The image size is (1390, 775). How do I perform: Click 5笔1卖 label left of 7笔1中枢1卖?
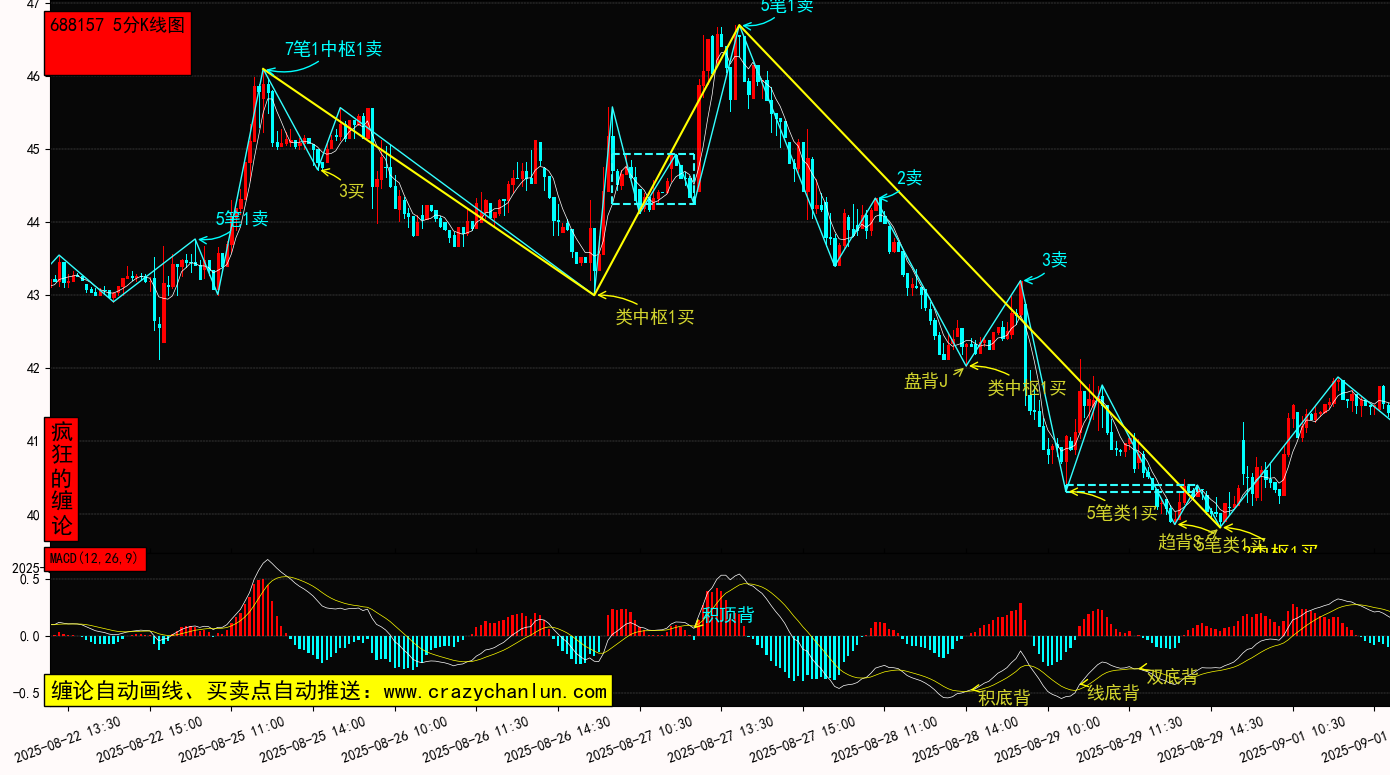[242, 219]
